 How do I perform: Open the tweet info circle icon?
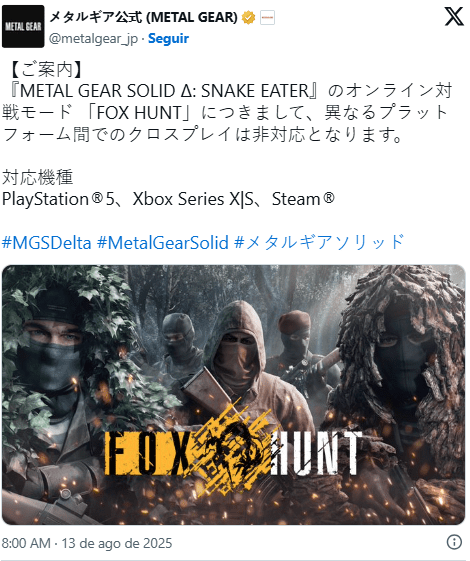(454, 542)
